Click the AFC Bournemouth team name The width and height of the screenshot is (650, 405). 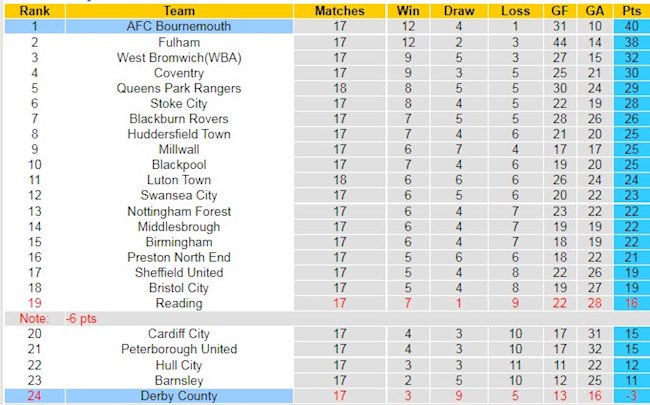coord(179,27)
